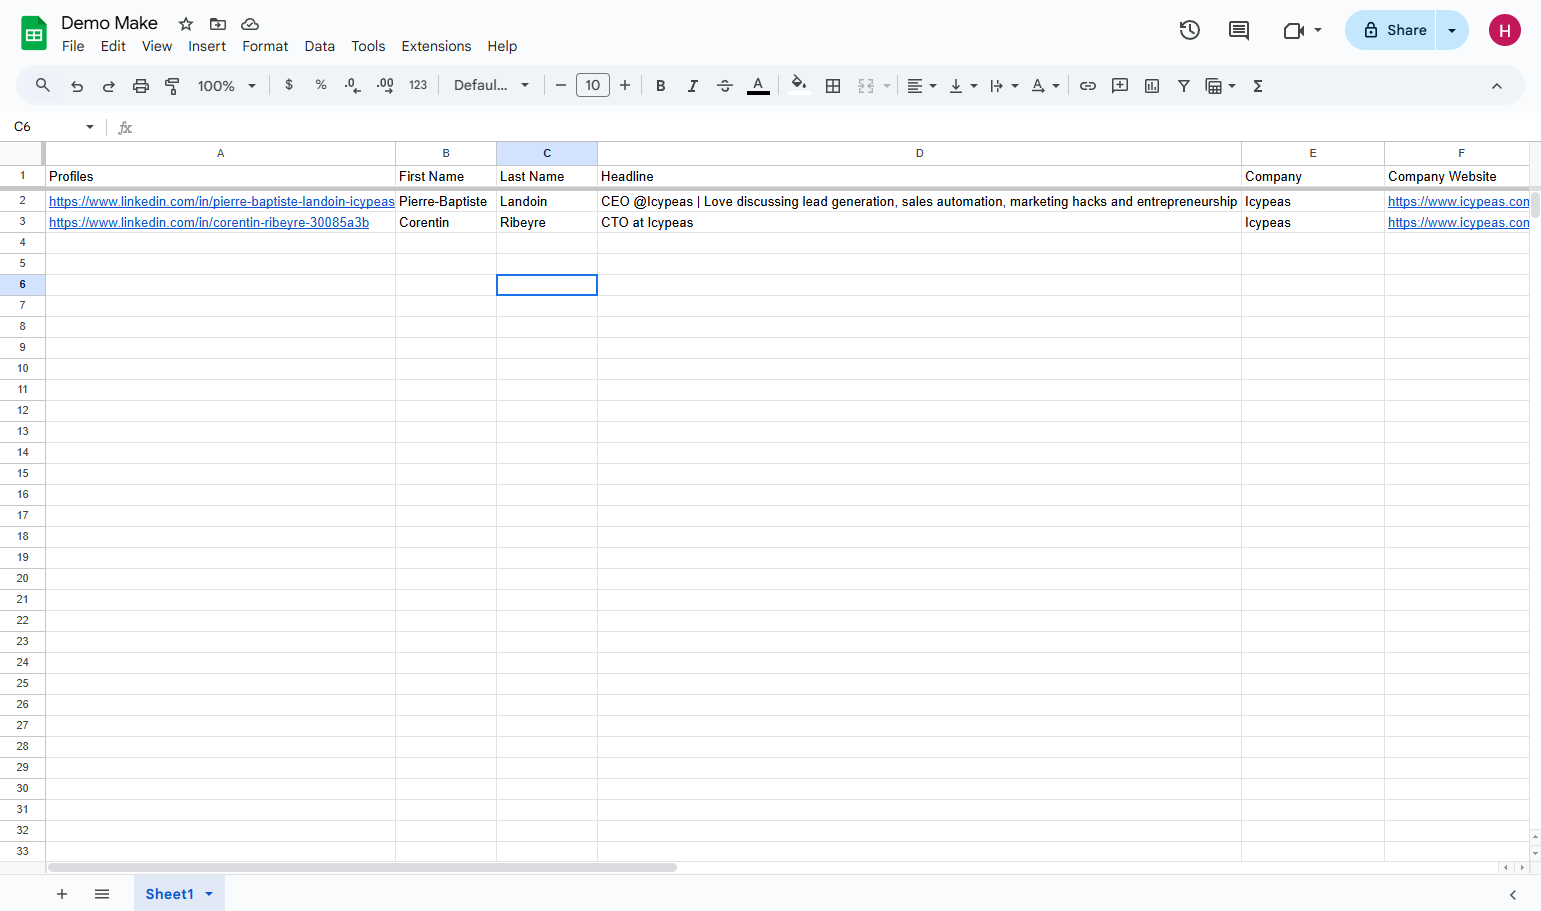Screen dimensions: 1541x911
Task: Open the Share options dropdown arrow
Action: (x=1452, y=30)
